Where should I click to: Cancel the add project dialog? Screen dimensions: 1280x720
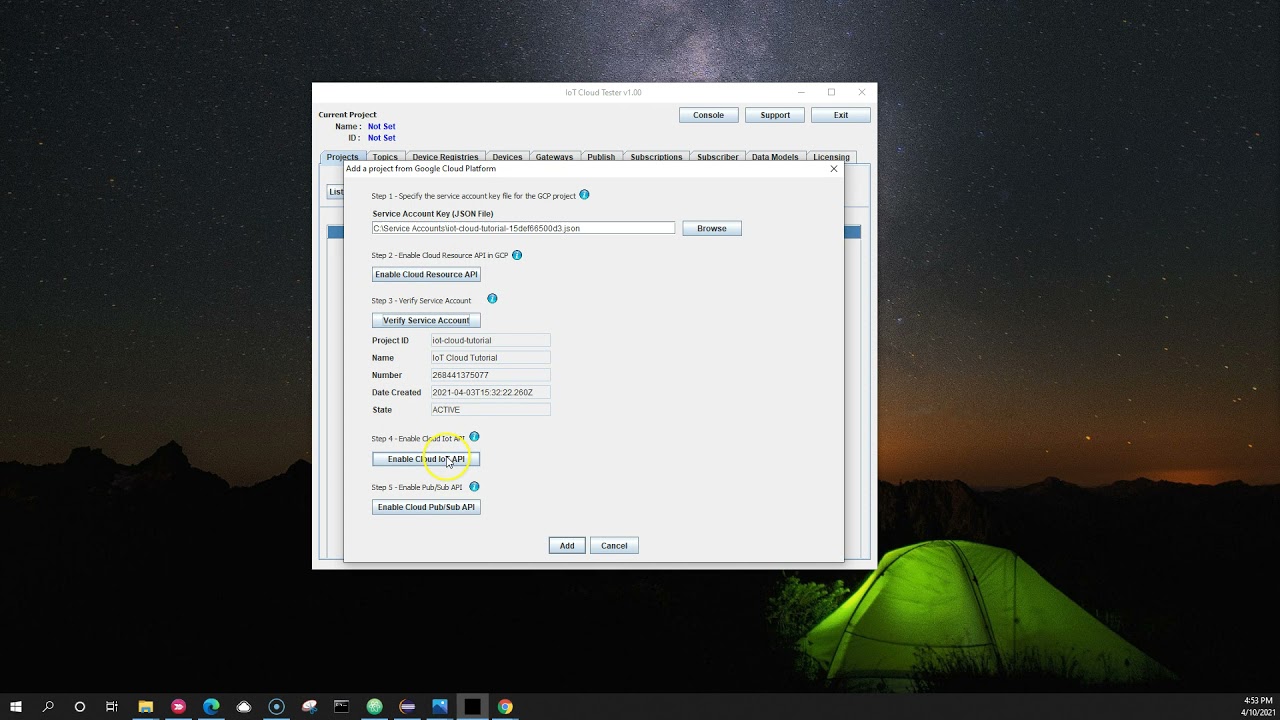614,545
